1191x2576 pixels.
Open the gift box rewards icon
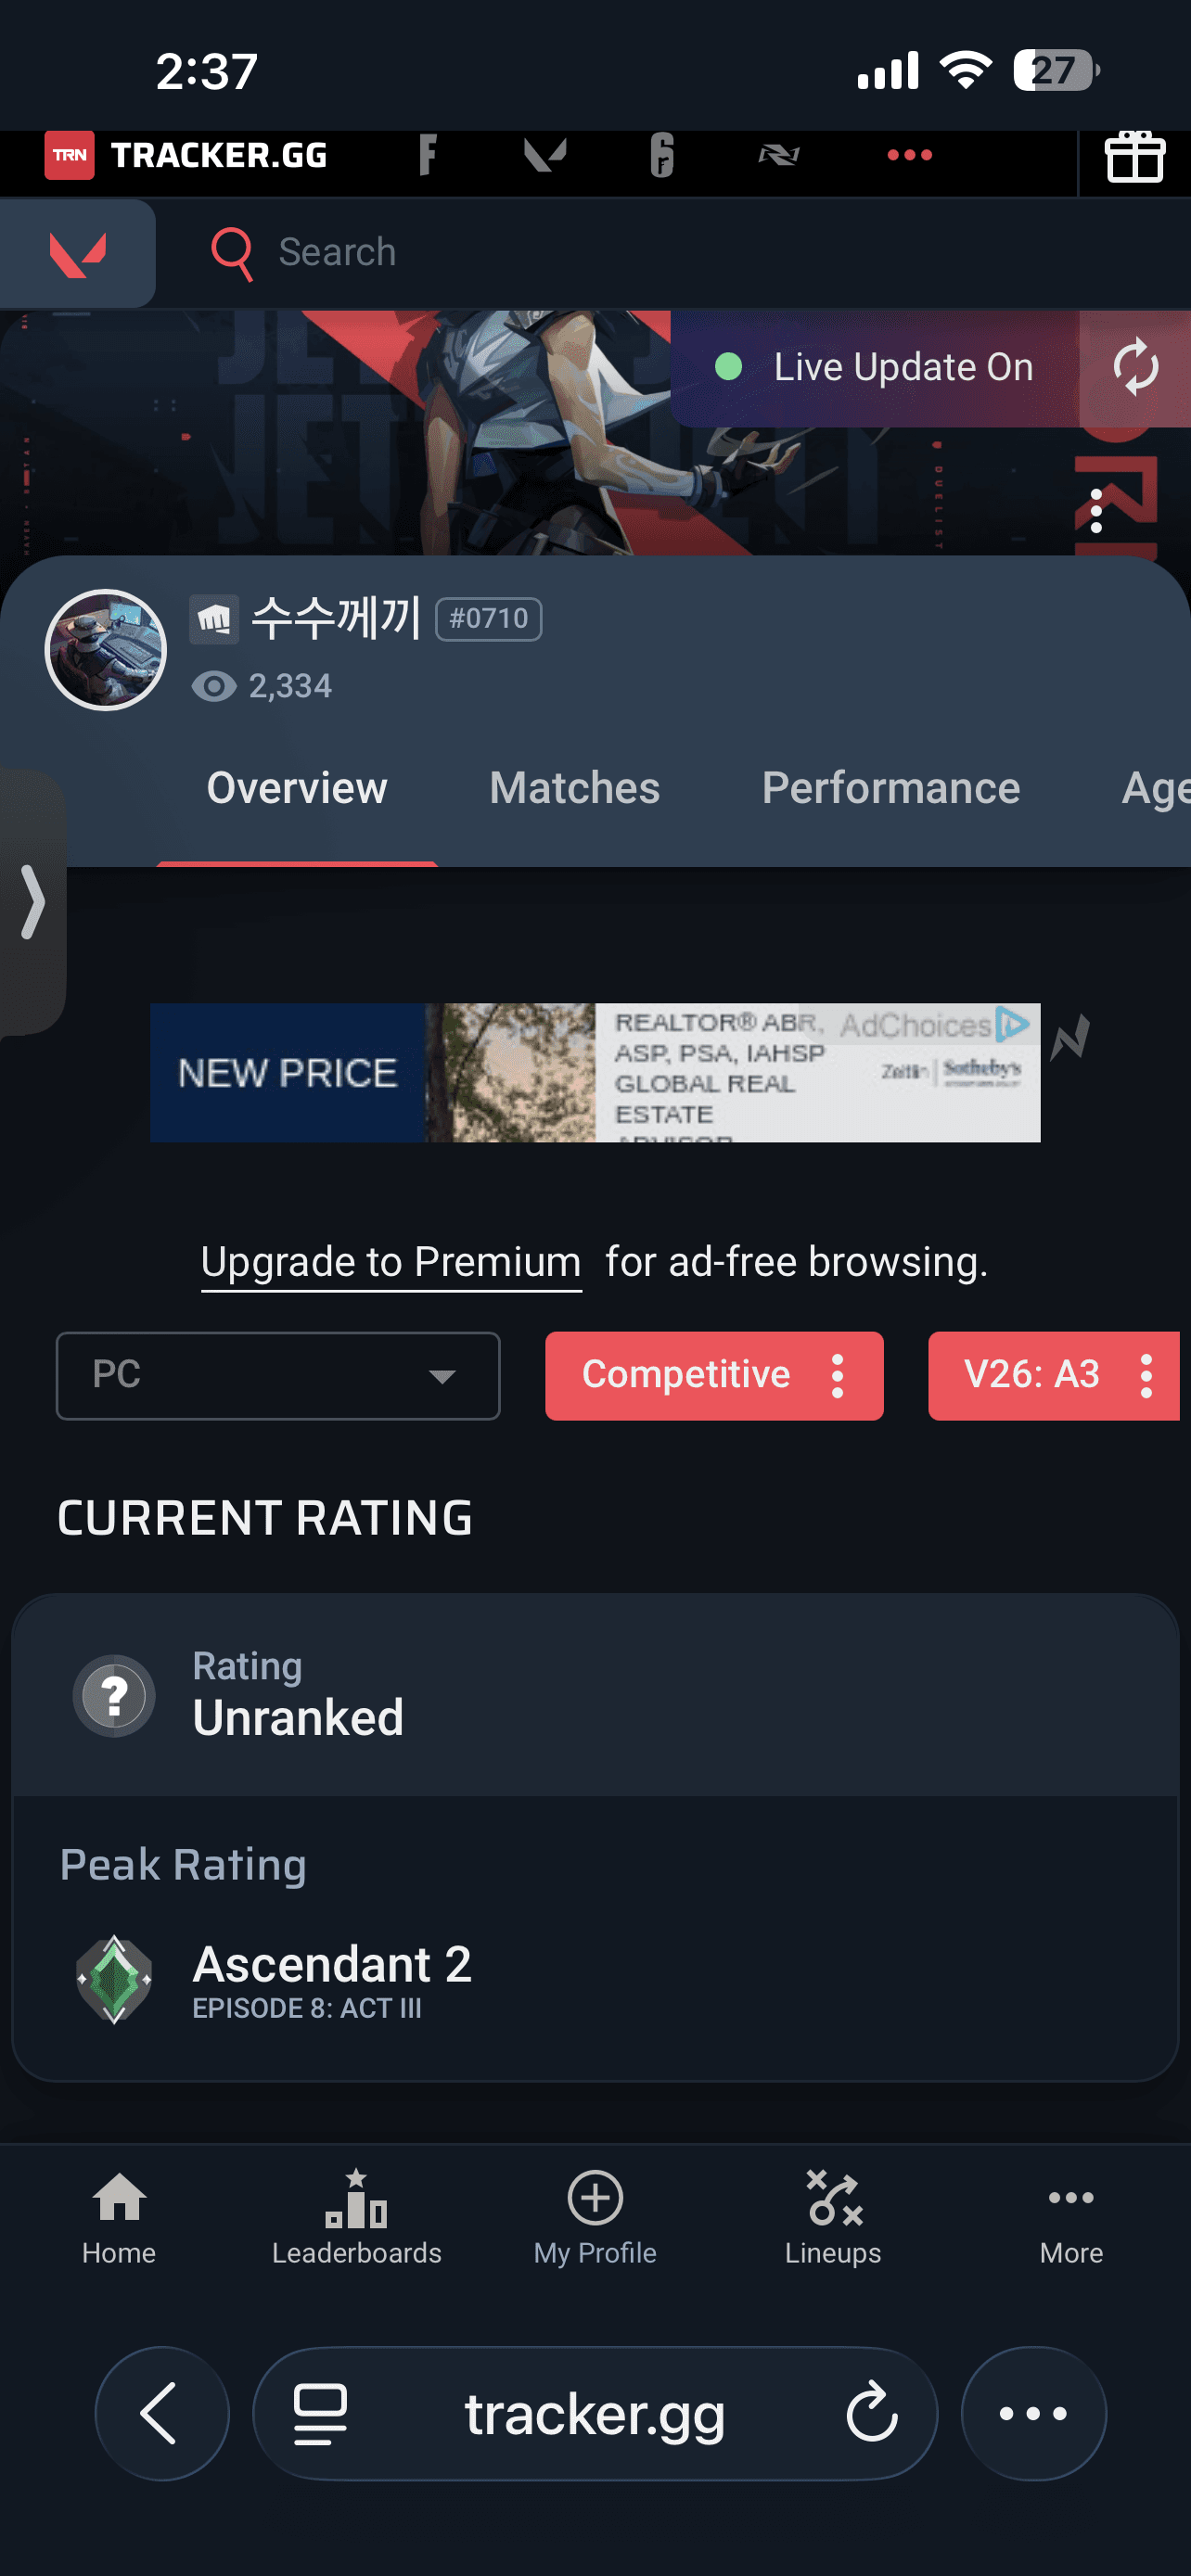[x=1134, y=157]
